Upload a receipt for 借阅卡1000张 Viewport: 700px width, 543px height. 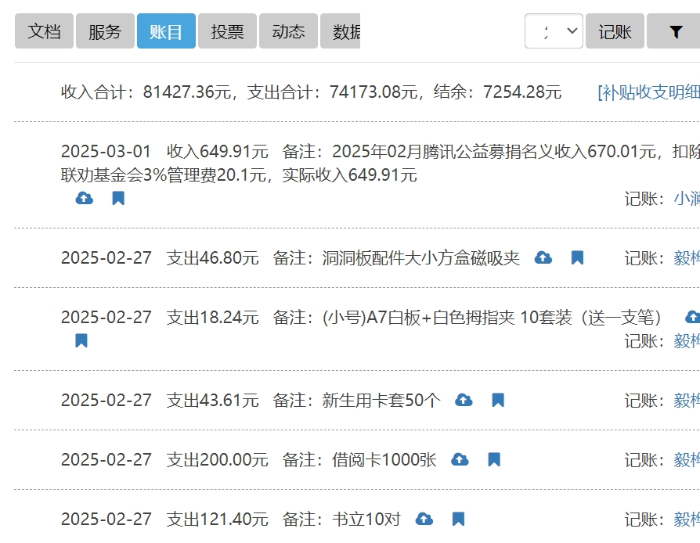point(460,459)
